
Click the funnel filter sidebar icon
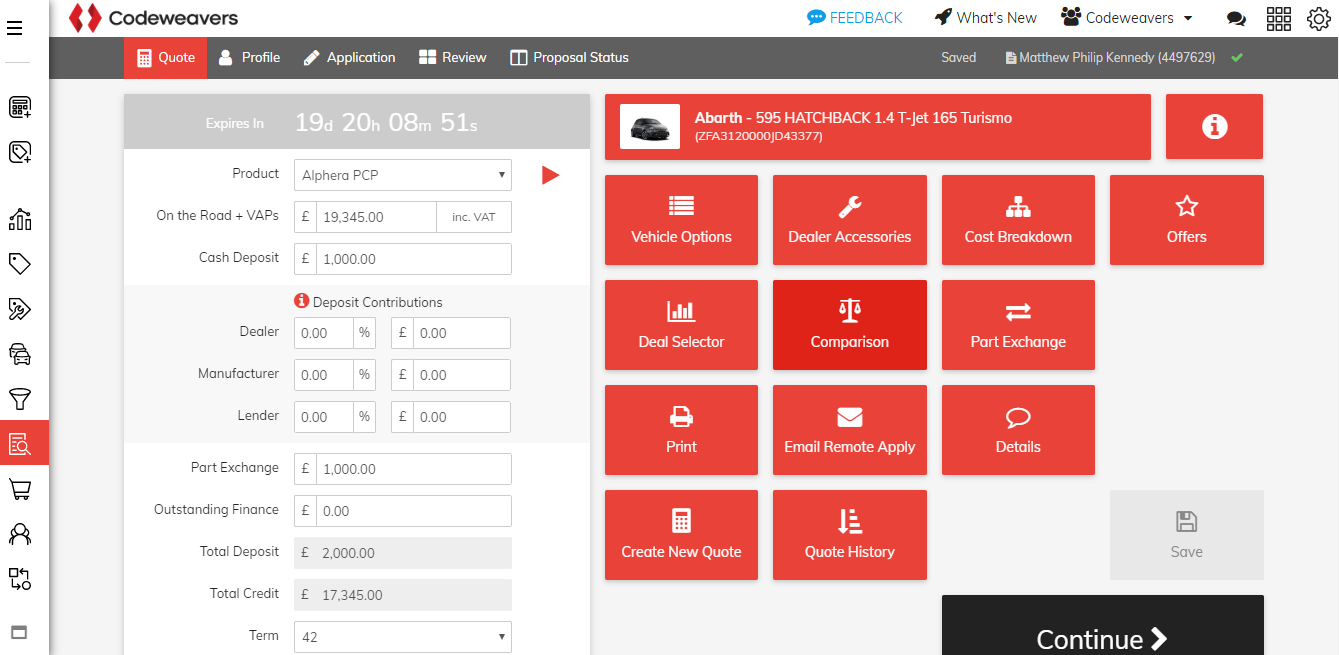pos(20,399)
